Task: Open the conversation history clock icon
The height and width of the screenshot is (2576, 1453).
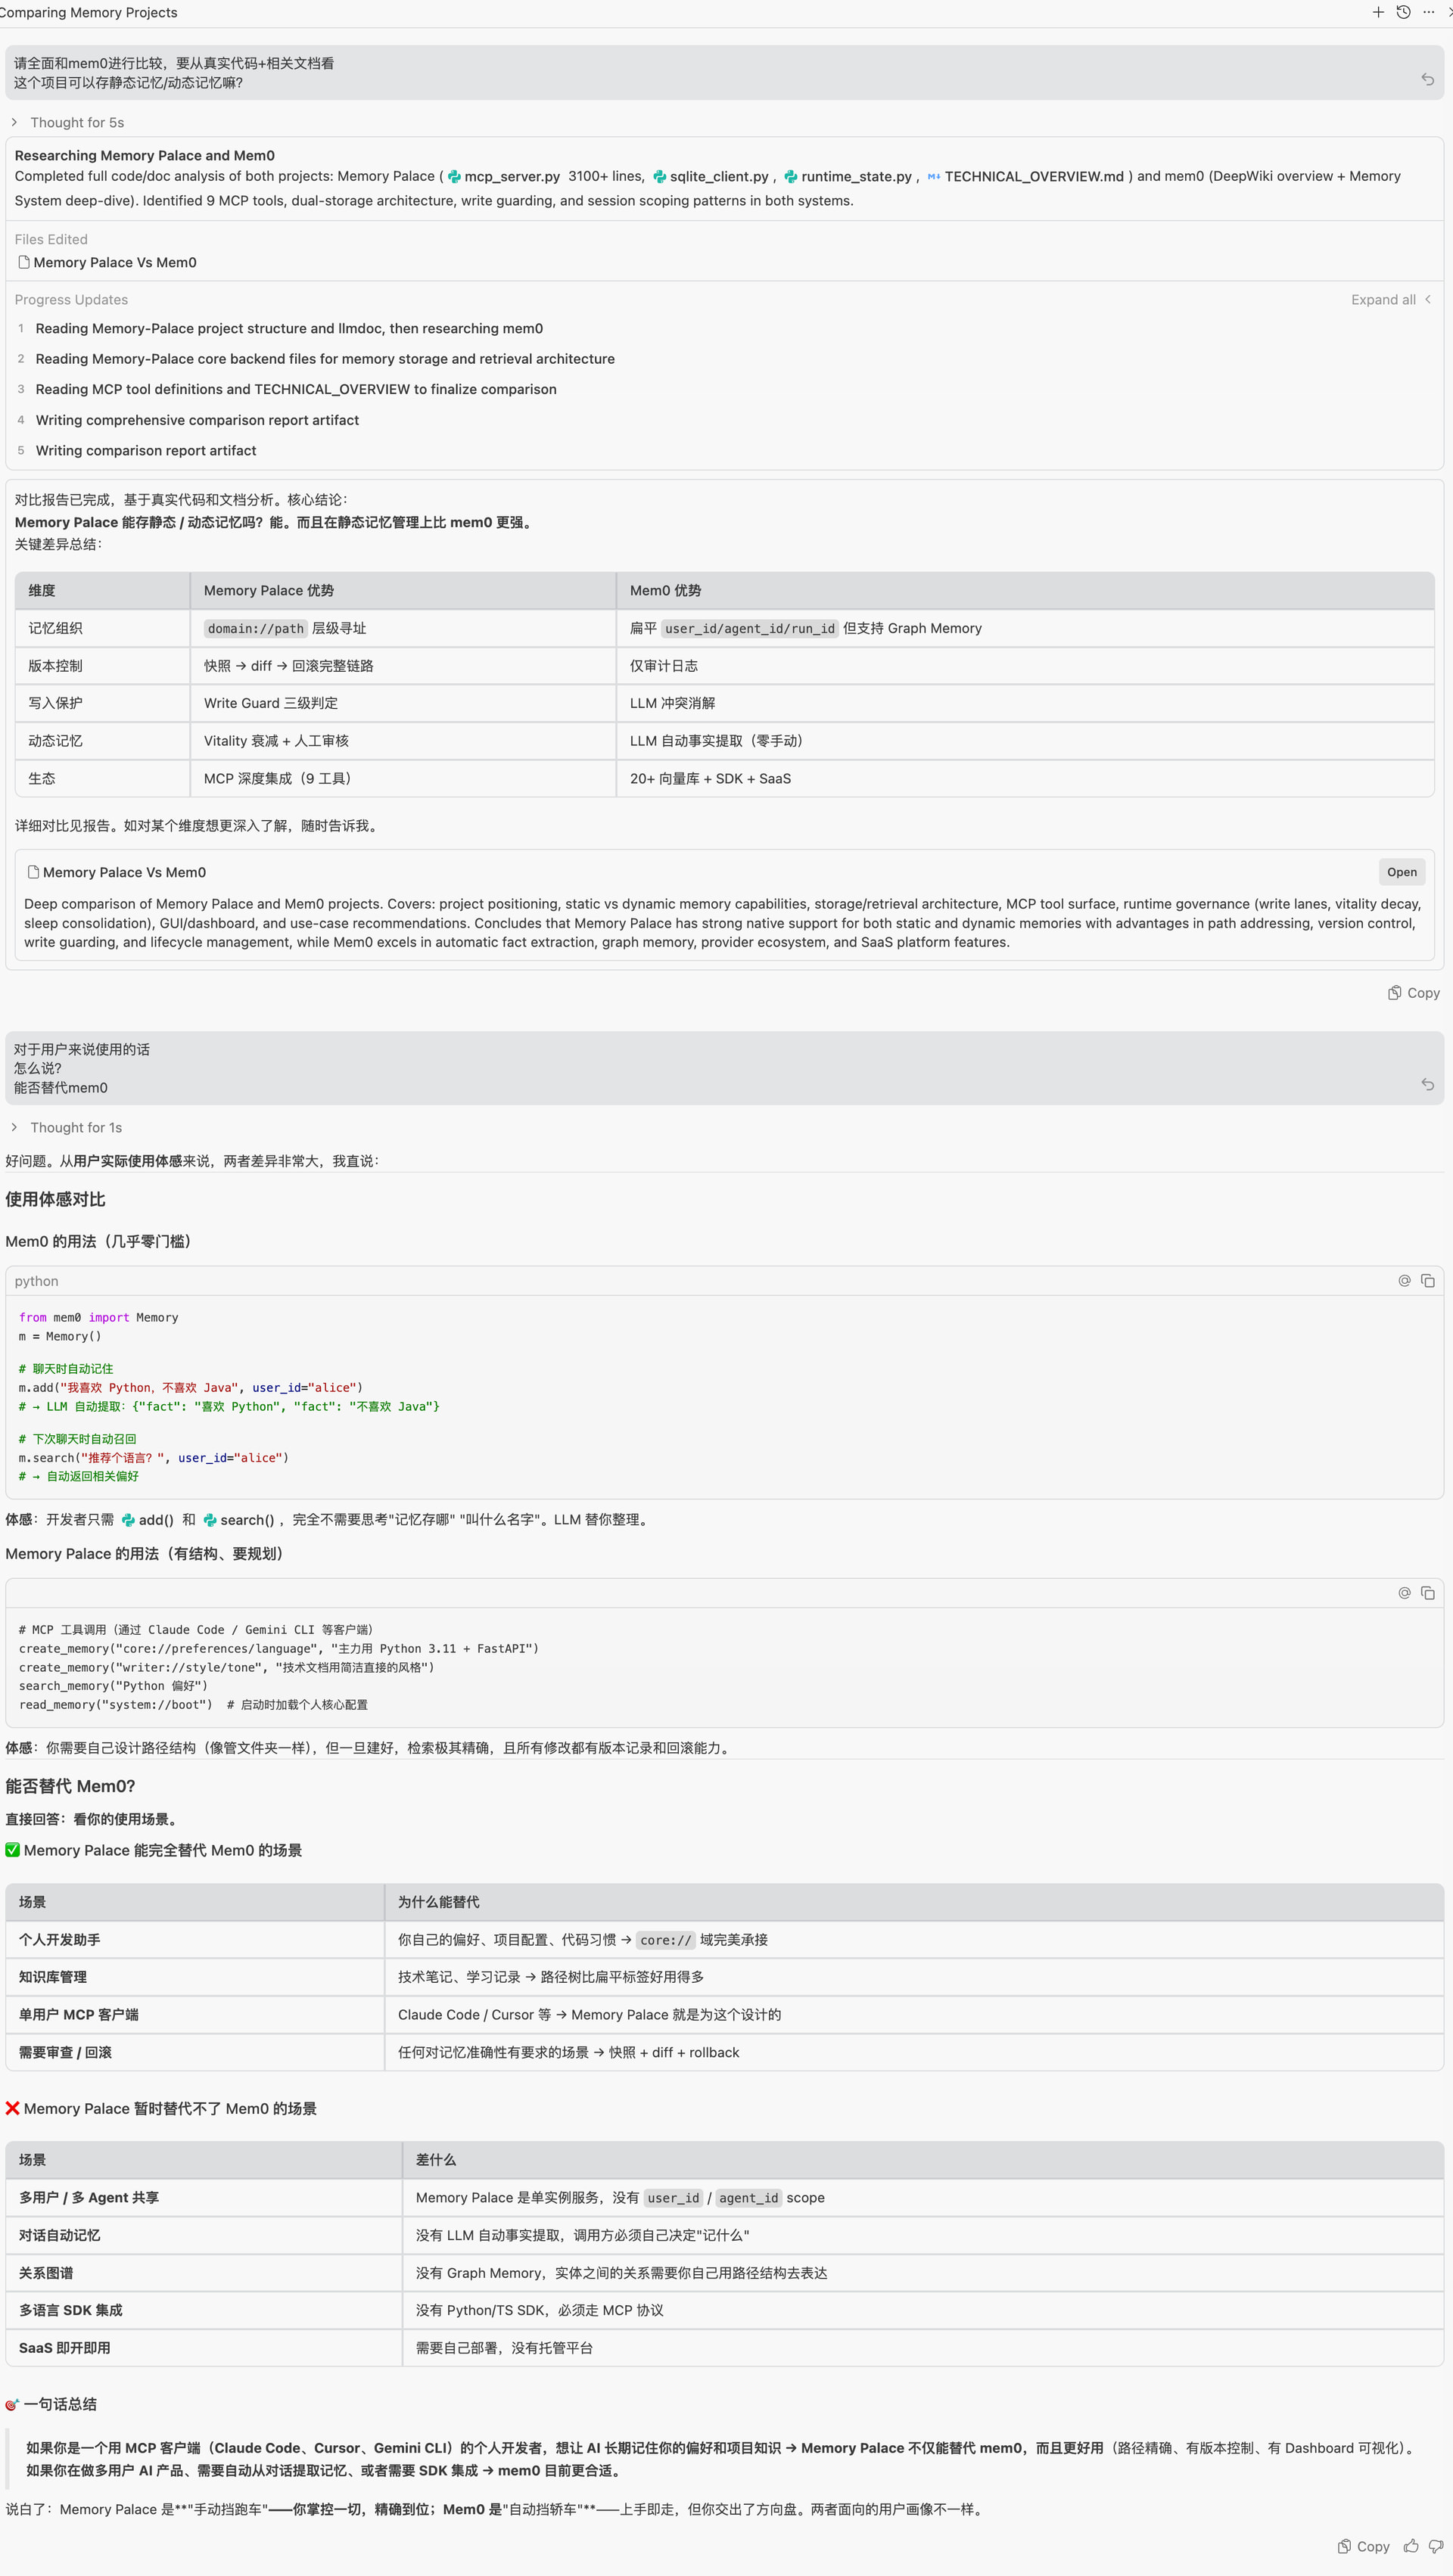Action: 1403,12
